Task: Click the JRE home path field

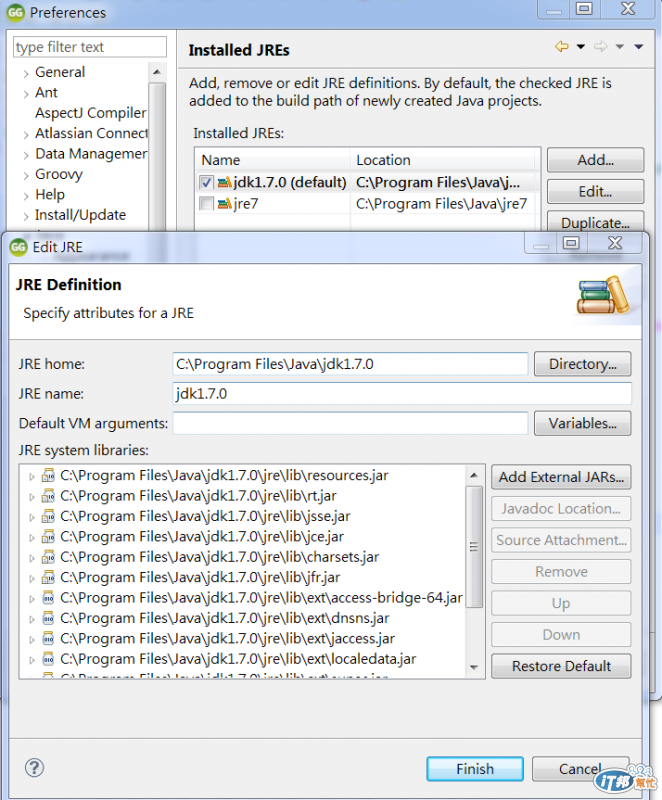Action: pyautogui.click(x=350, y=364)
